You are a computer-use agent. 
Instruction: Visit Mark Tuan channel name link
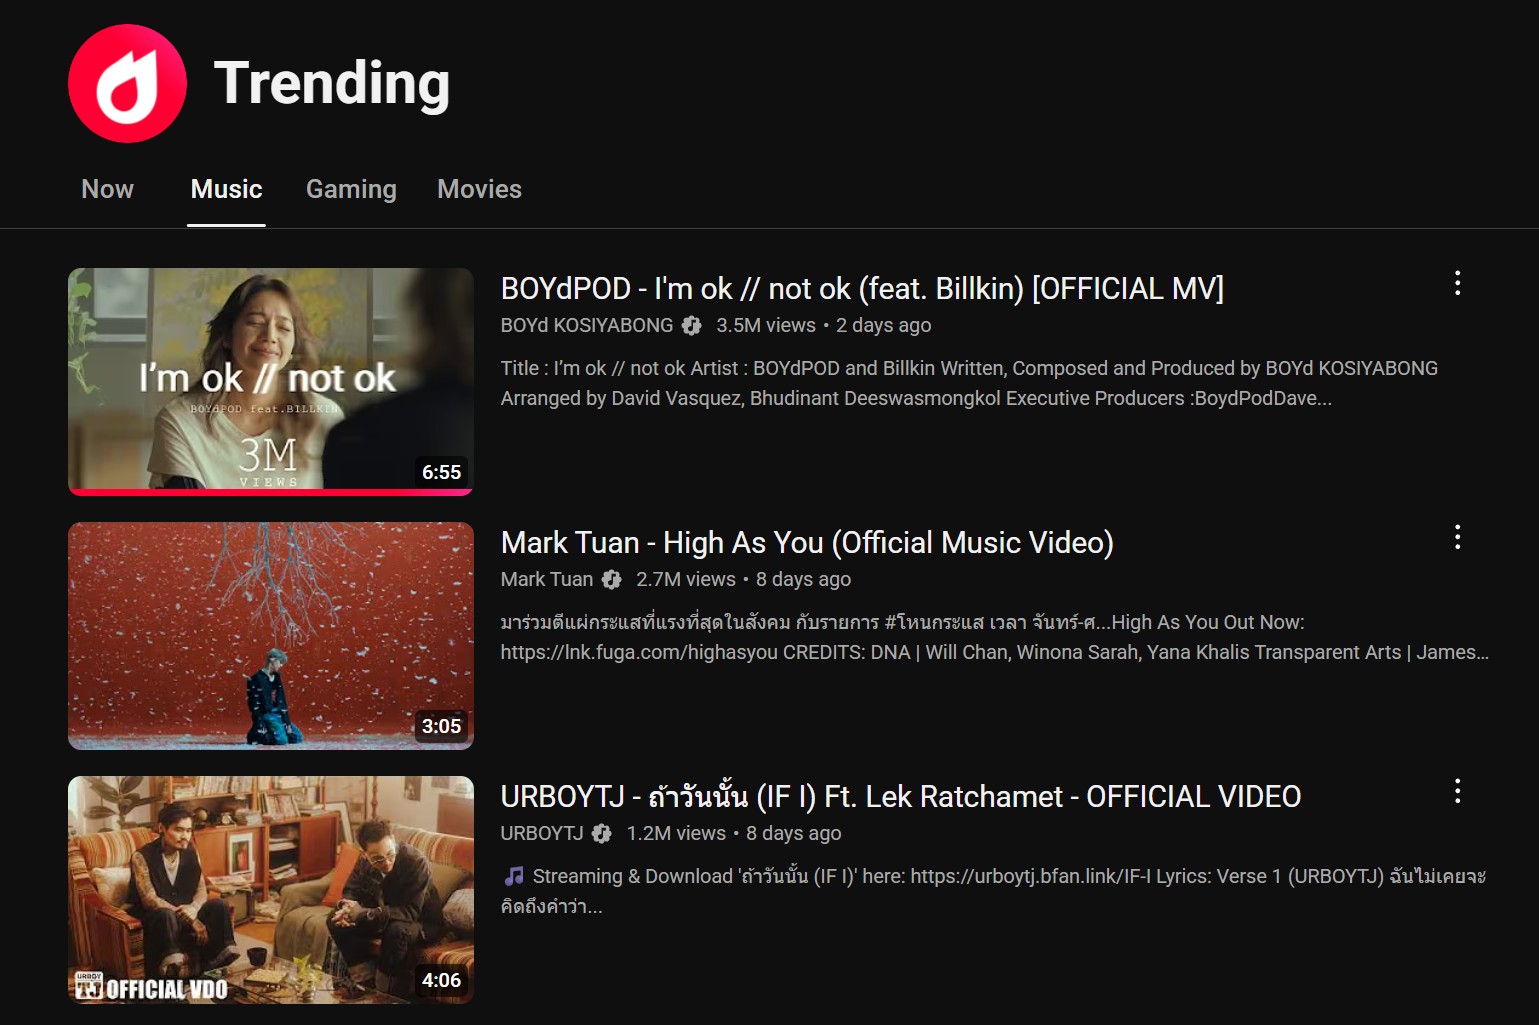pyautogui.click(x=547, y=579)
